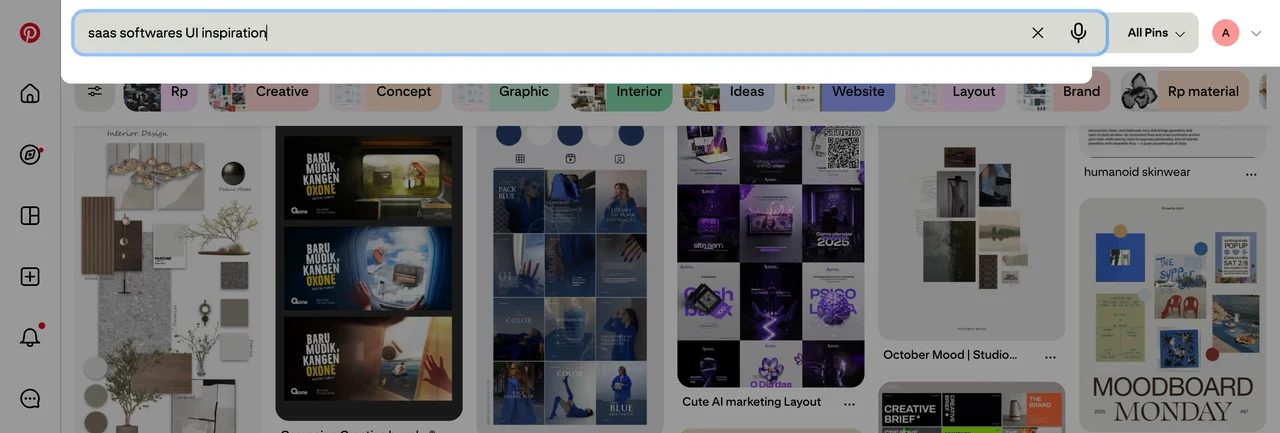Select the Ideas filter chip
Screen dimensions: 1280x433
(729, 91)
